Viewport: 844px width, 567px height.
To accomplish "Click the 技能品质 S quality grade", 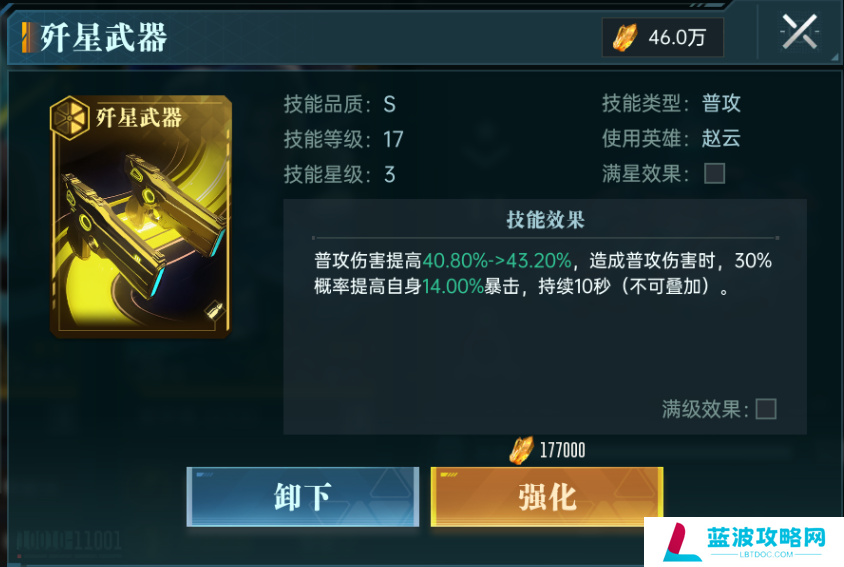I will [390, 104].
